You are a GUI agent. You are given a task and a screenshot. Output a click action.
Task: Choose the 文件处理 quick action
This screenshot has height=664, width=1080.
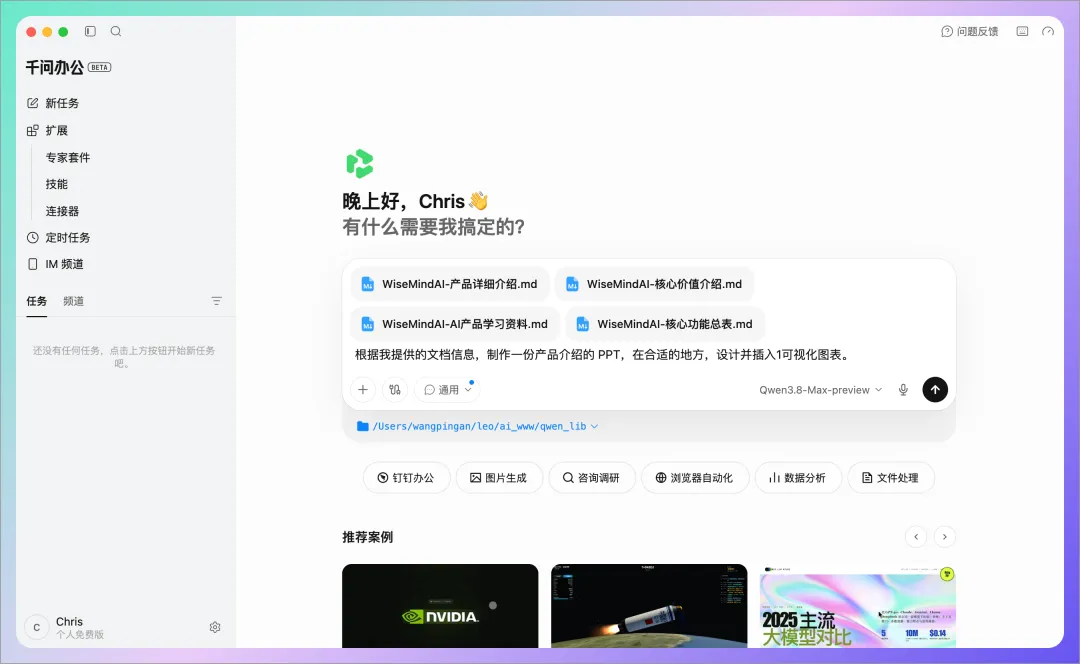891,477
